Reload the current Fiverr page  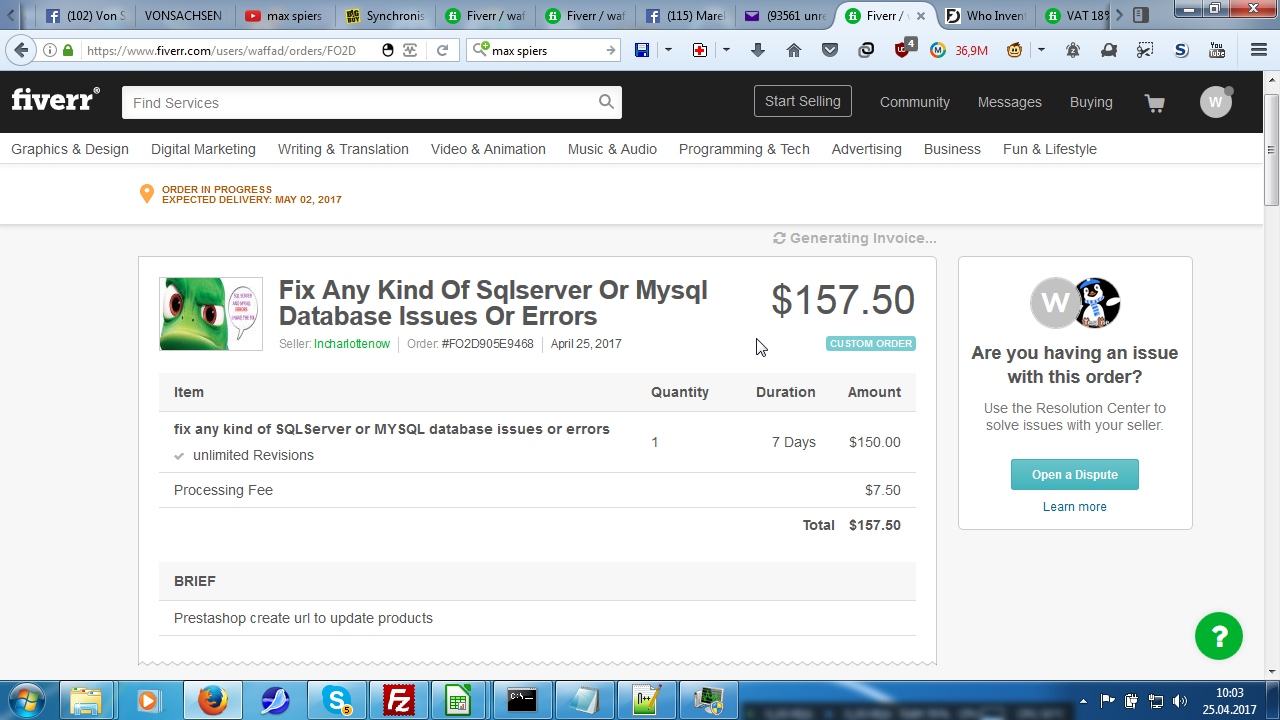(443, 50)
